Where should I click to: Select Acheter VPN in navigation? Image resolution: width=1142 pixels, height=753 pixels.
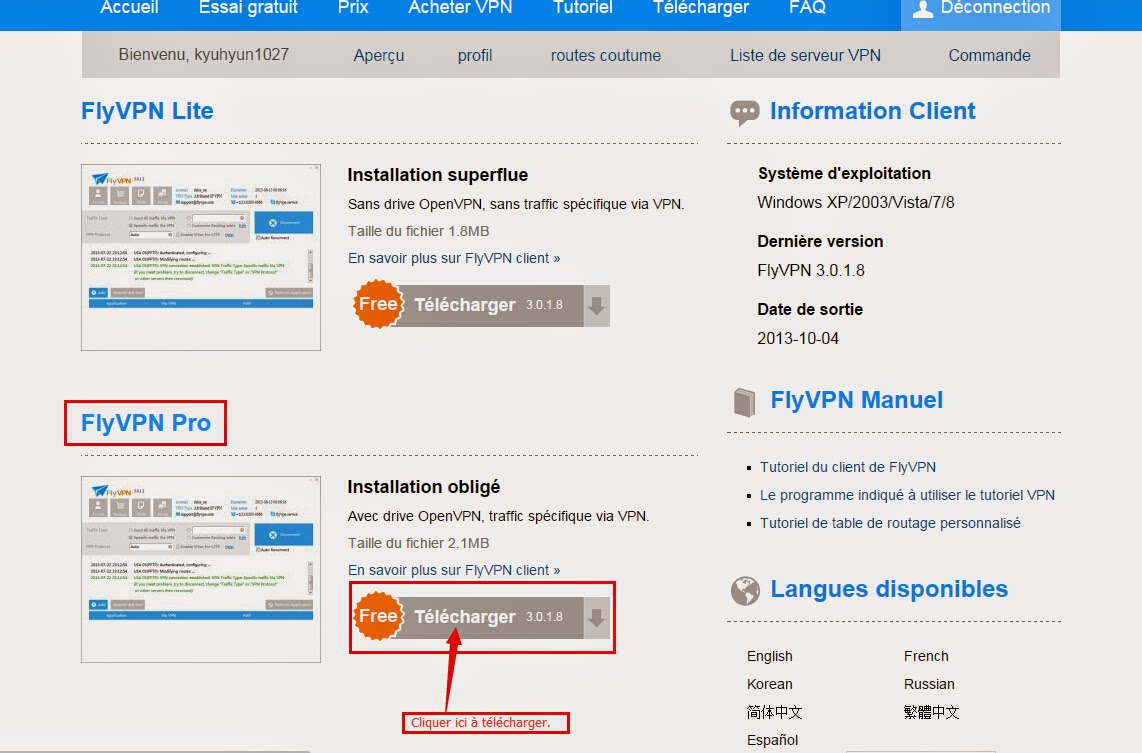tap(460, 8)
